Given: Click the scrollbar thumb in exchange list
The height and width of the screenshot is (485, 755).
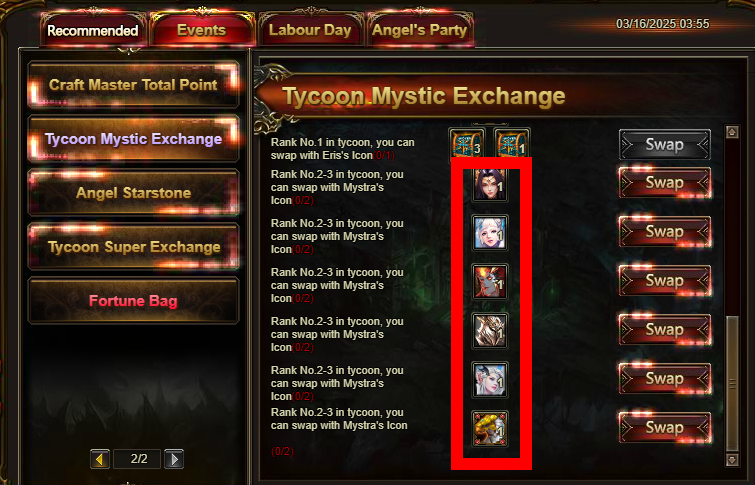Looking at the screenshot, I should (x=732, y=383).
